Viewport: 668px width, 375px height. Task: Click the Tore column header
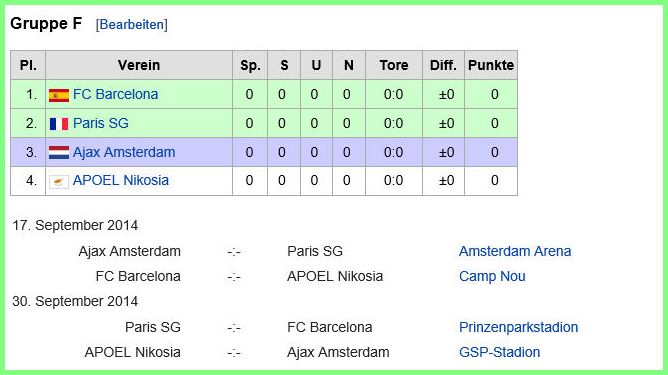click(394, 65)
